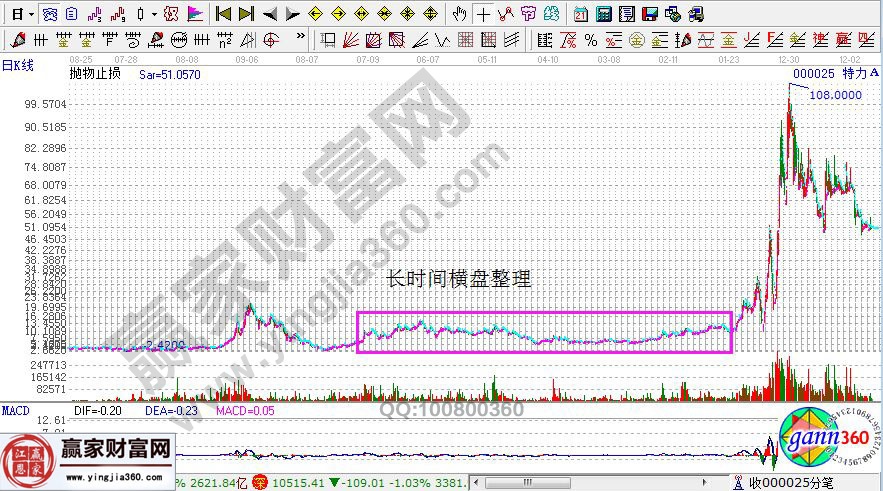Open the calculator tool

(x=604, y=14)
